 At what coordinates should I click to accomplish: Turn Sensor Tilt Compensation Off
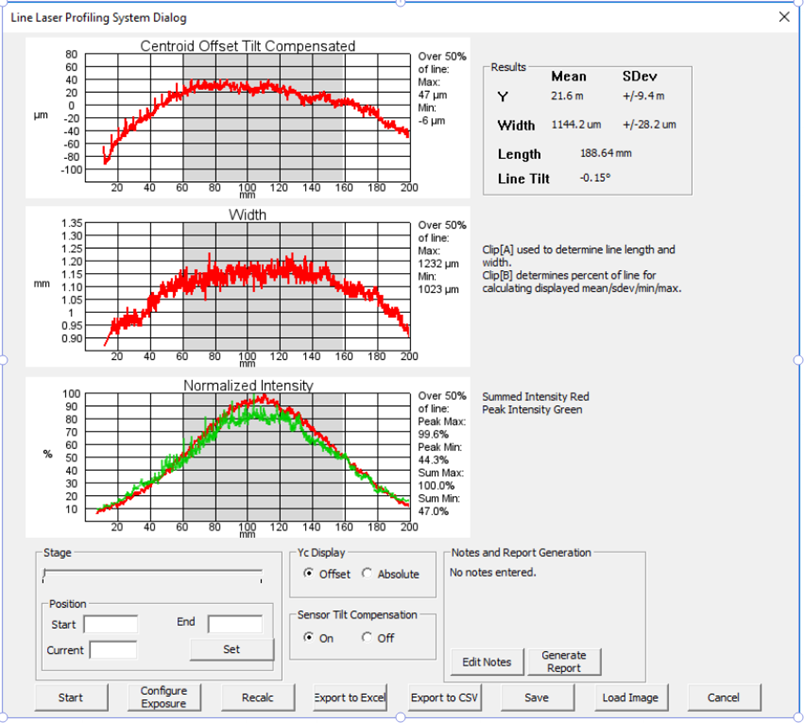point(367,638)
